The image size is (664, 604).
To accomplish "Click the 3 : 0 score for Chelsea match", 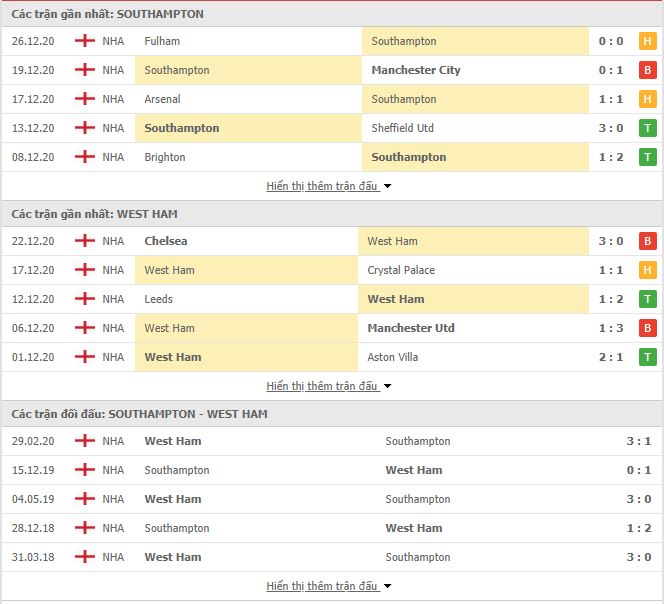I will pos(611,241).
